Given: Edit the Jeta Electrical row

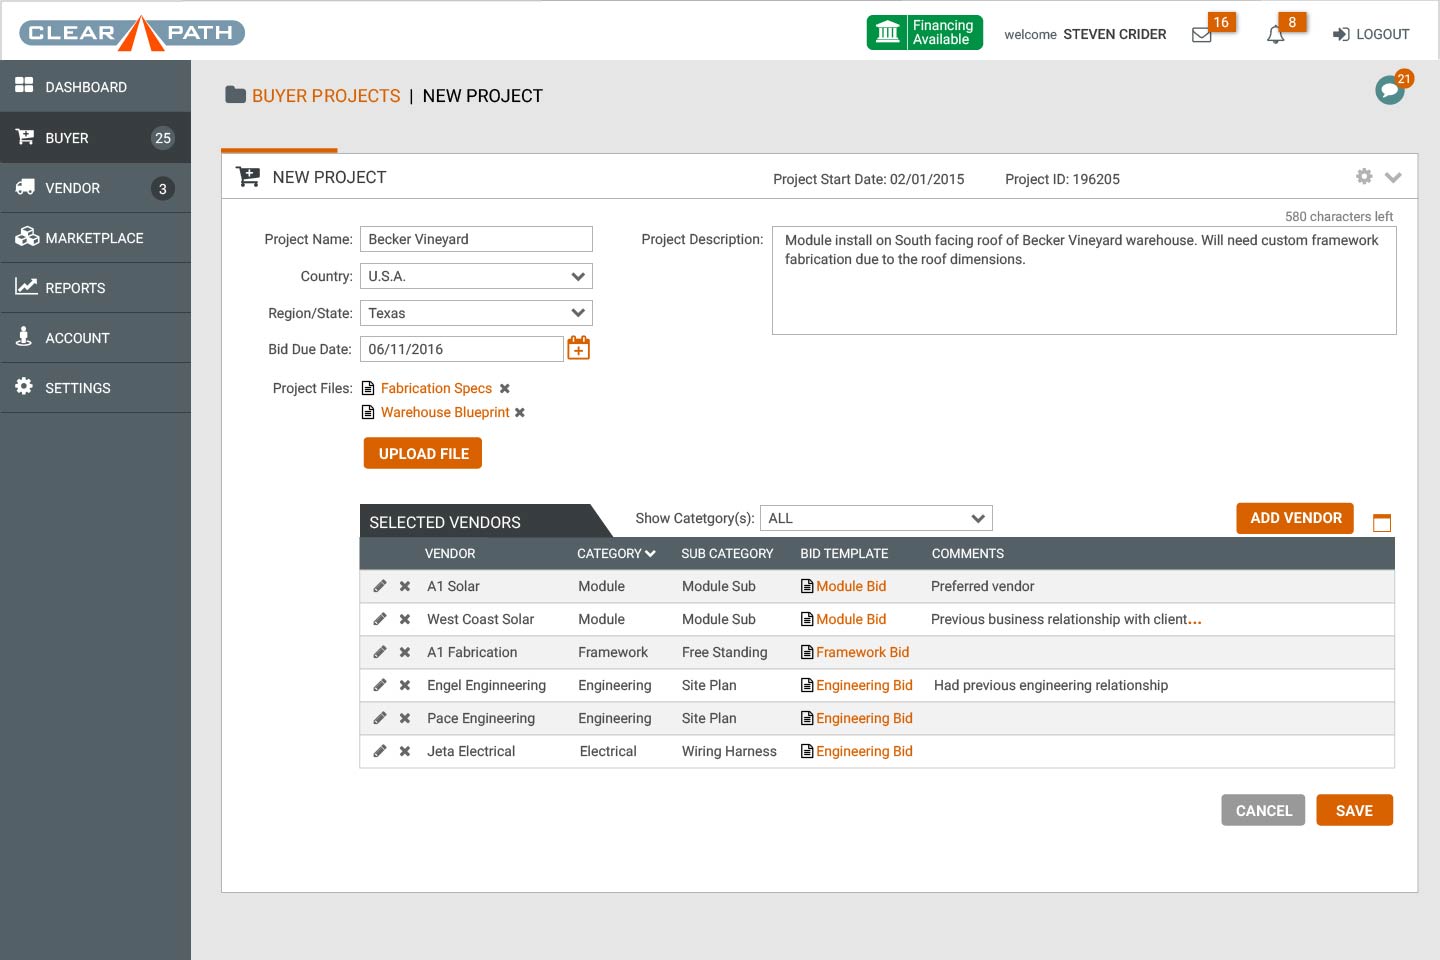Looking at the screenshot, I should pyautogui.click(x=380, y=751).
